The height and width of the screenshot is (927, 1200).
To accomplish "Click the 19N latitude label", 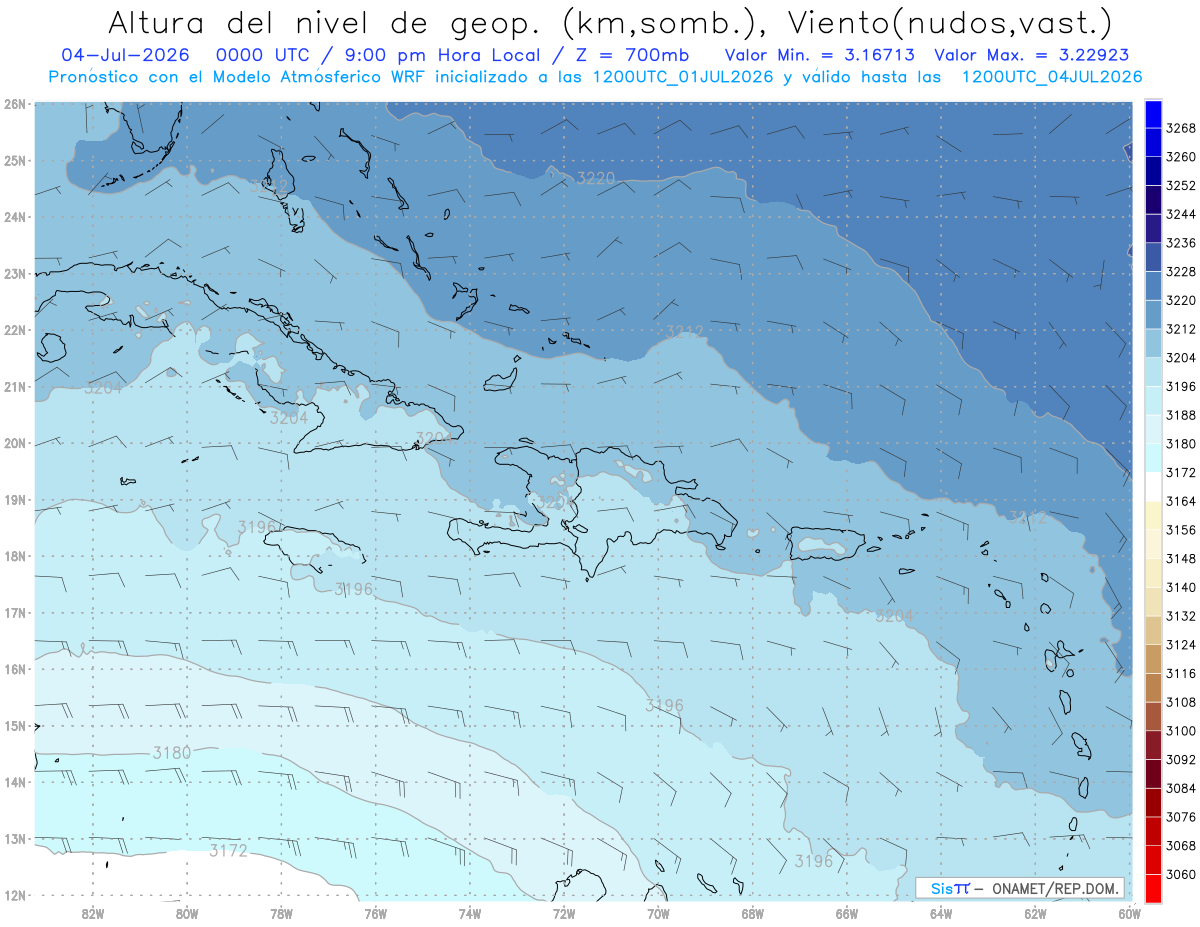I will tap(15, 500).
